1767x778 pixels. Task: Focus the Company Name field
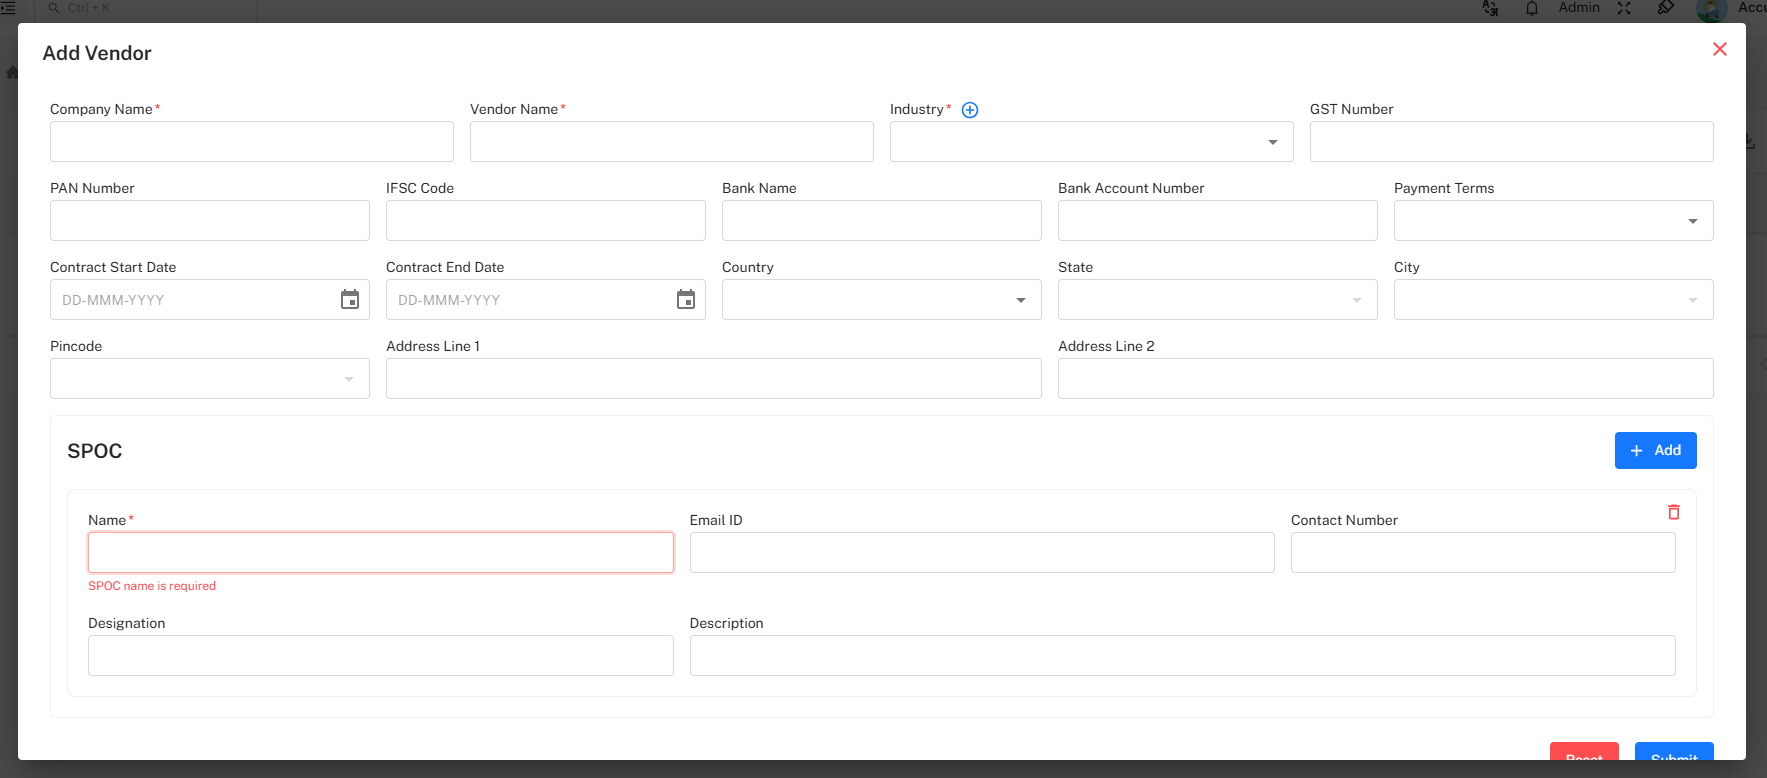click(x=251, y=142)
